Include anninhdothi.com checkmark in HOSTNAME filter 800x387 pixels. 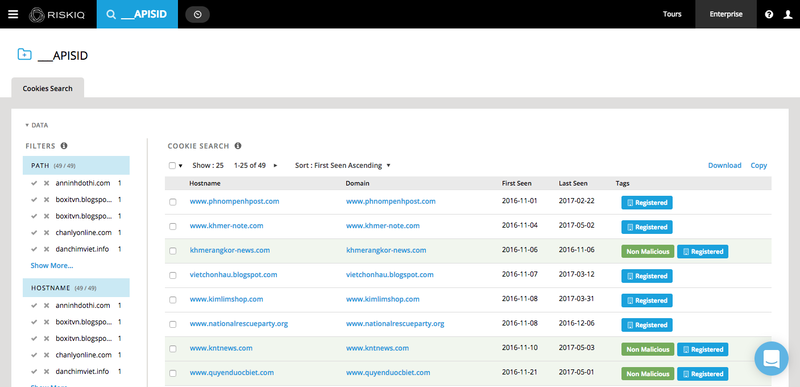34,305
